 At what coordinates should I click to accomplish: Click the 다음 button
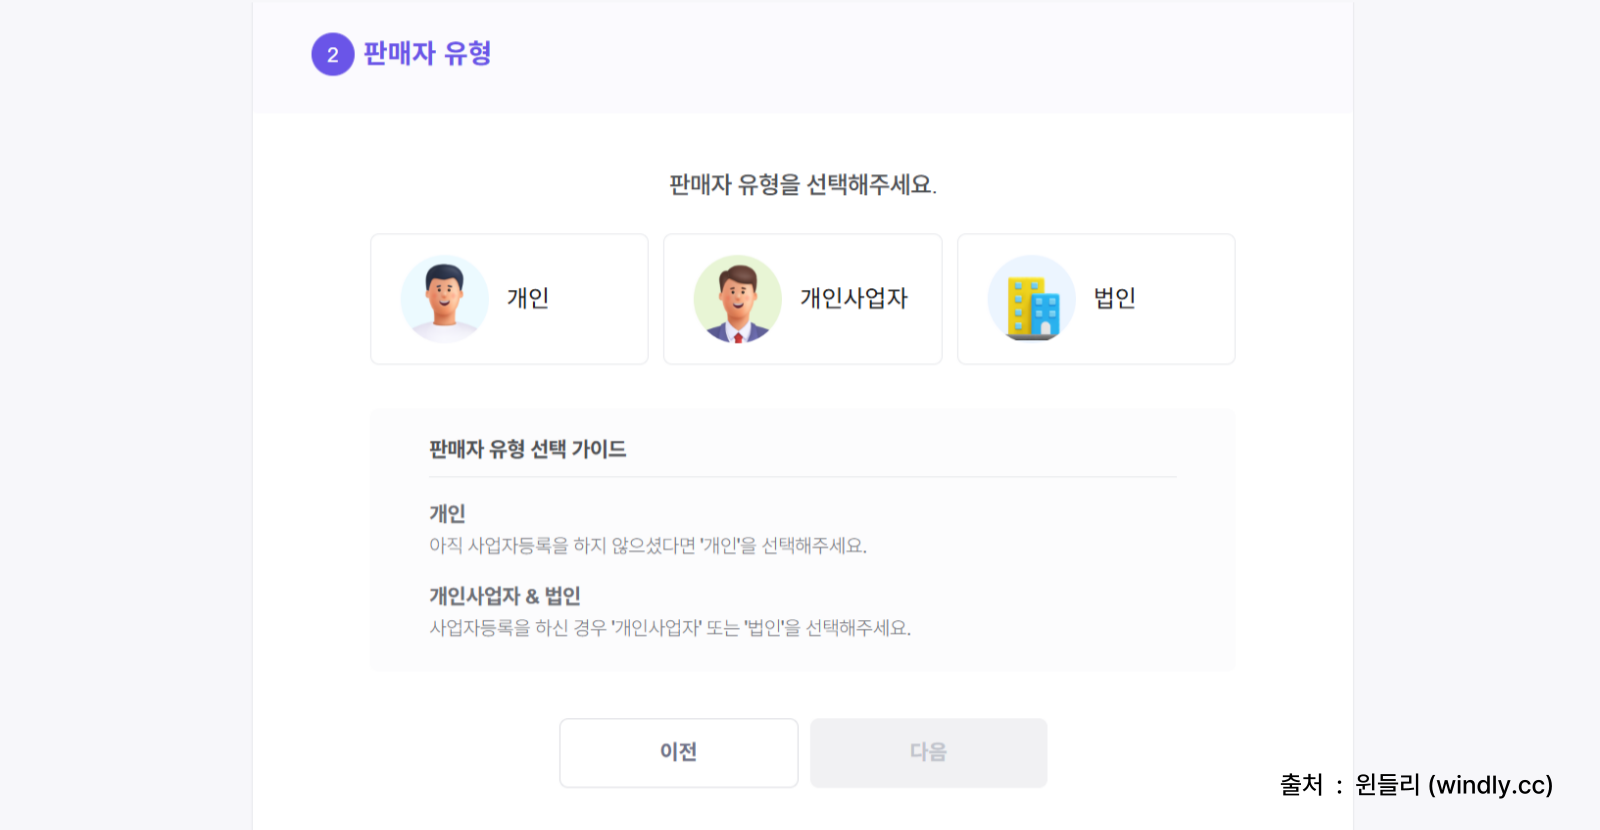click(927, 752)
